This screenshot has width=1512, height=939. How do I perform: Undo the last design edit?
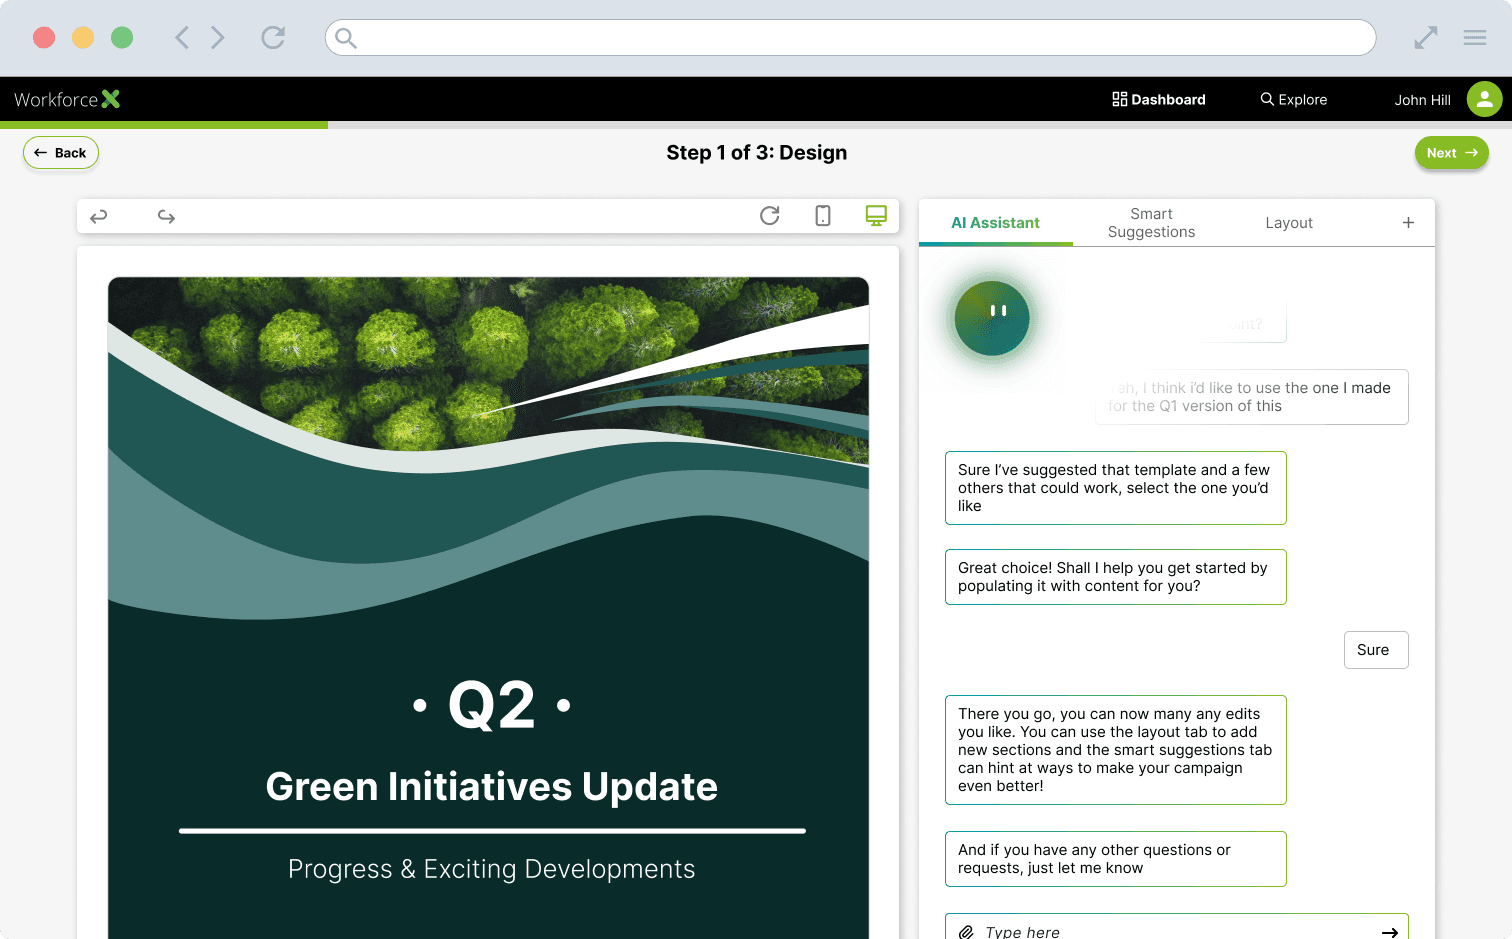[x=99, y=216]
